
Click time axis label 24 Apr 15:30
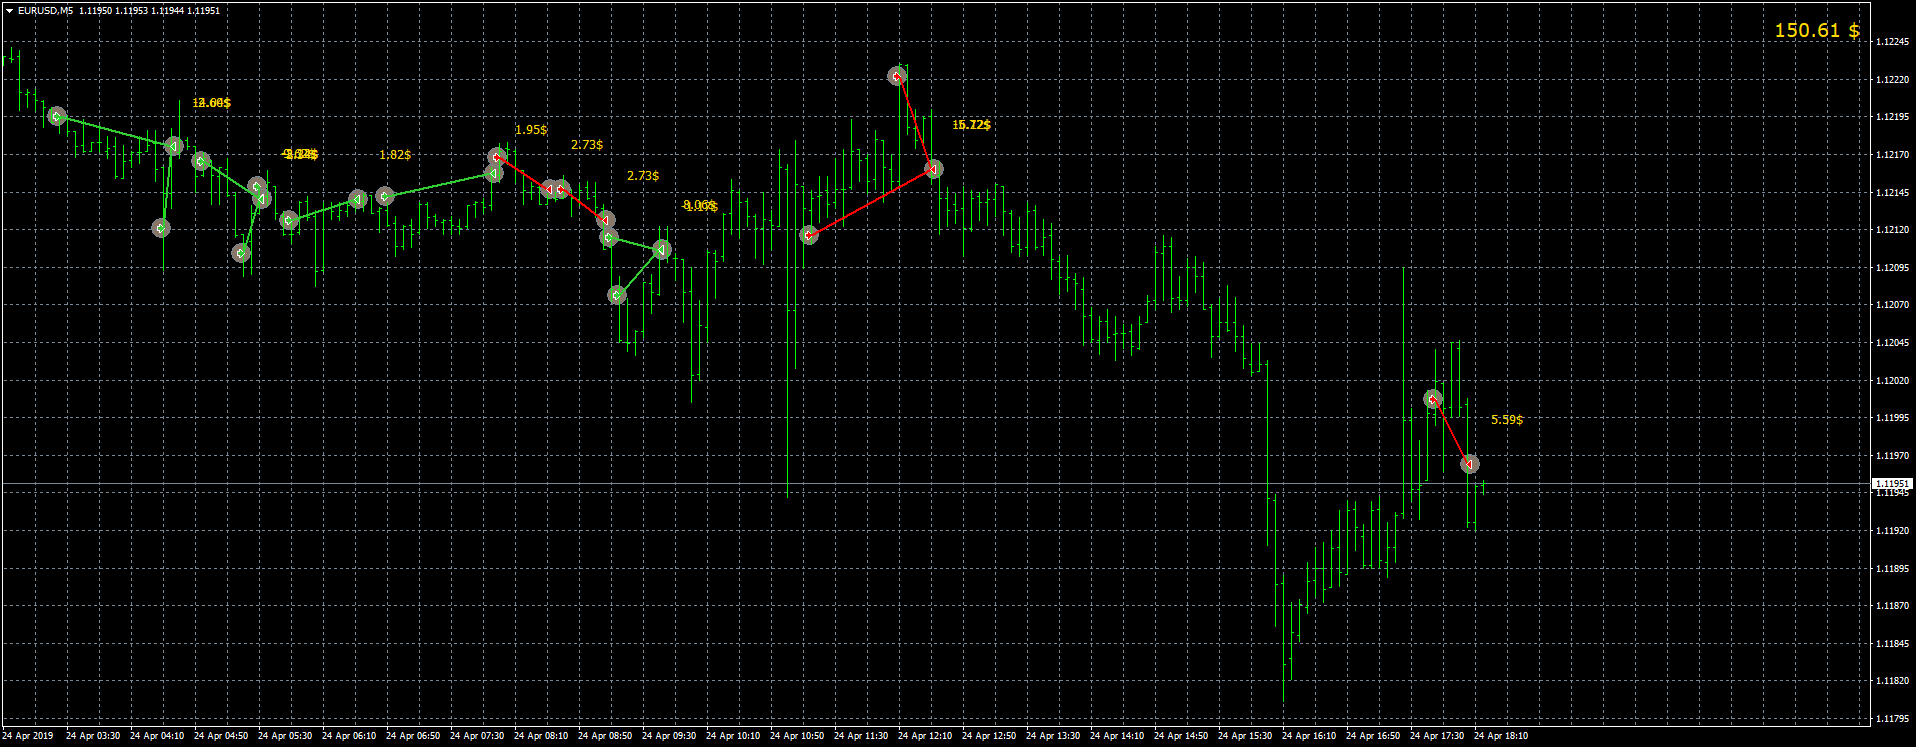(1245, 736)
